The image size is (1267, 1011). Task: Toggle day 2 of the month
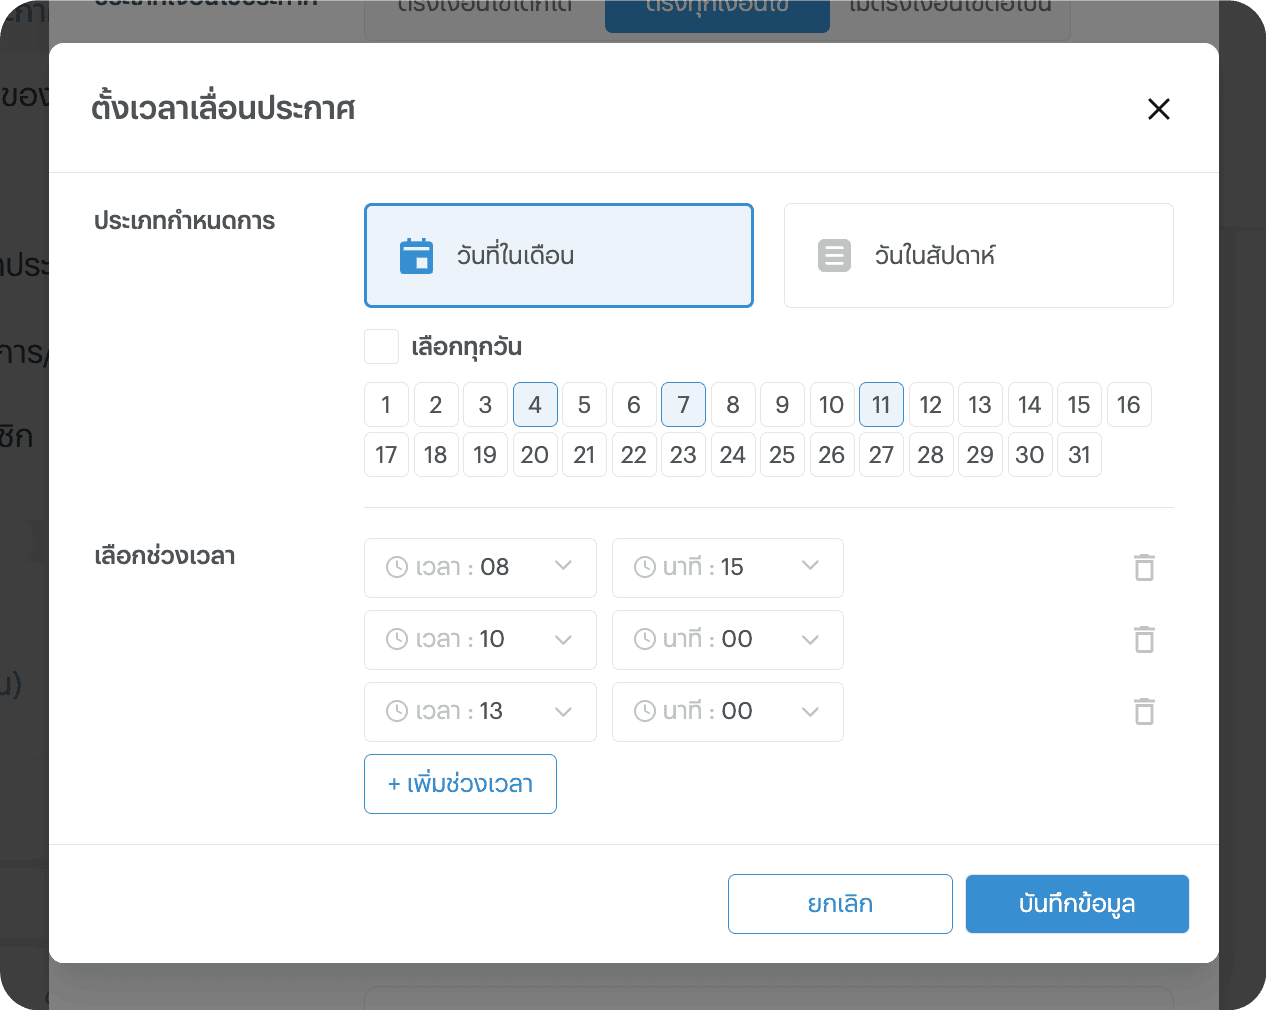[436, 405]
